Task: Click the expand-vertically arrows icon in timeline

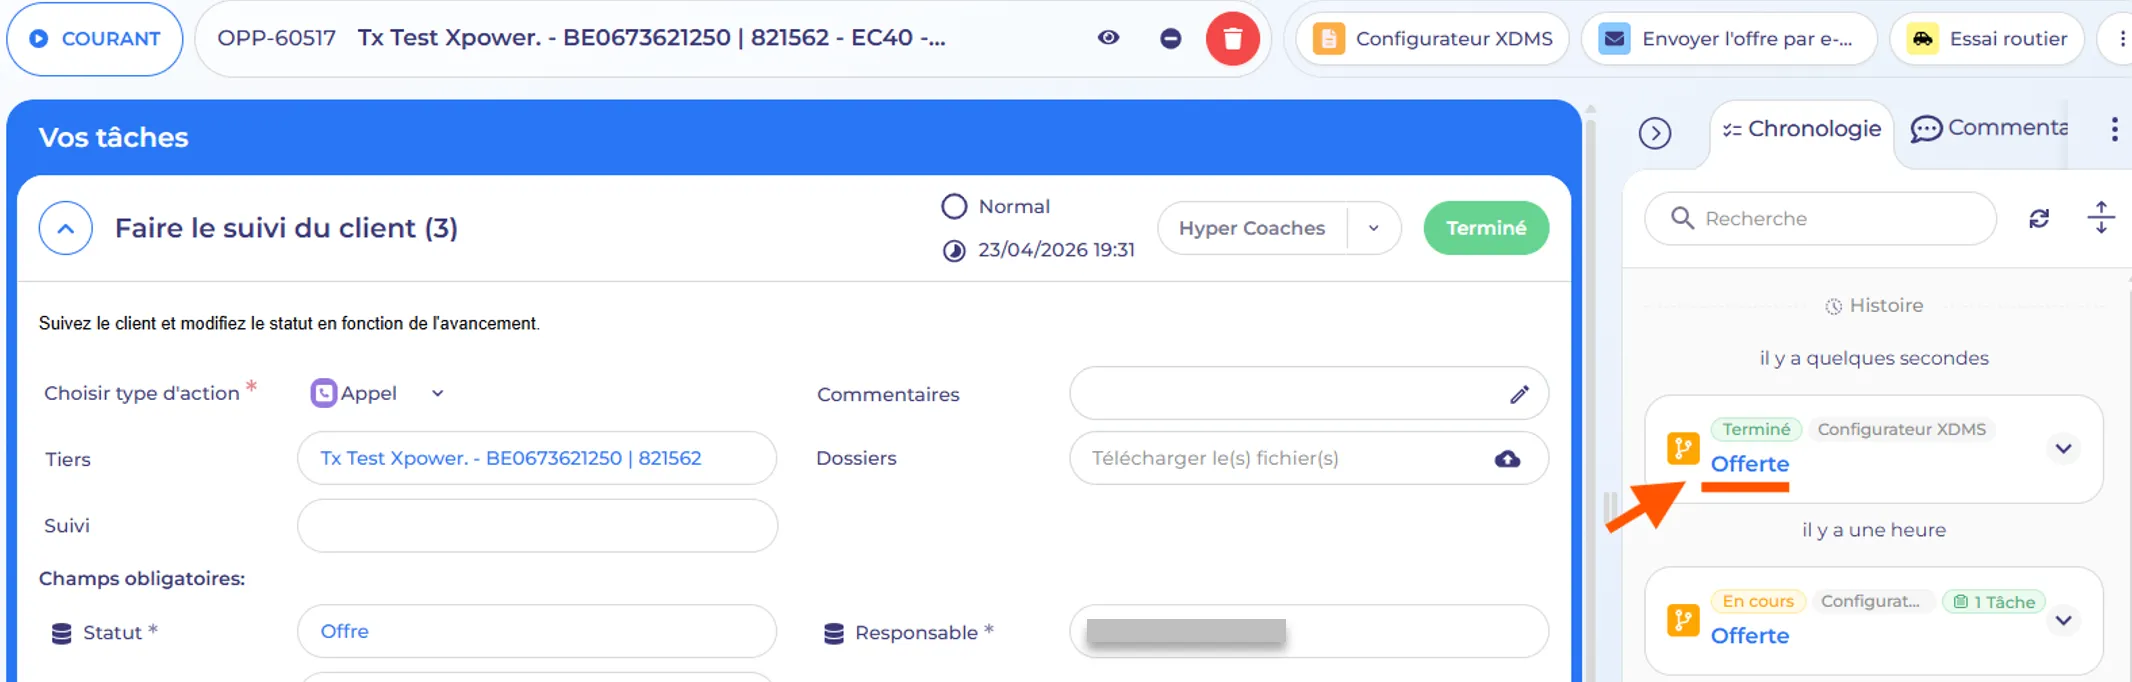Action: [x=2101, y=217]
